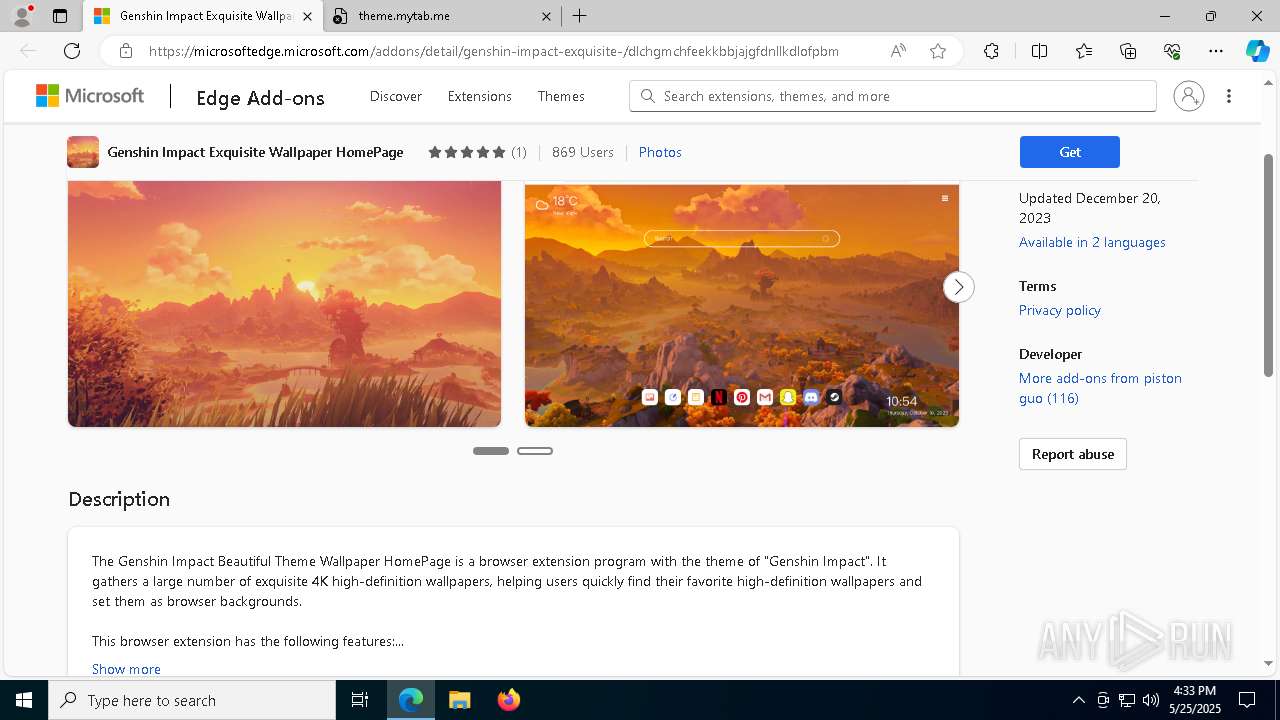Open the Photos link
This screenshot has width=1280, height=720.
[660, 152]
